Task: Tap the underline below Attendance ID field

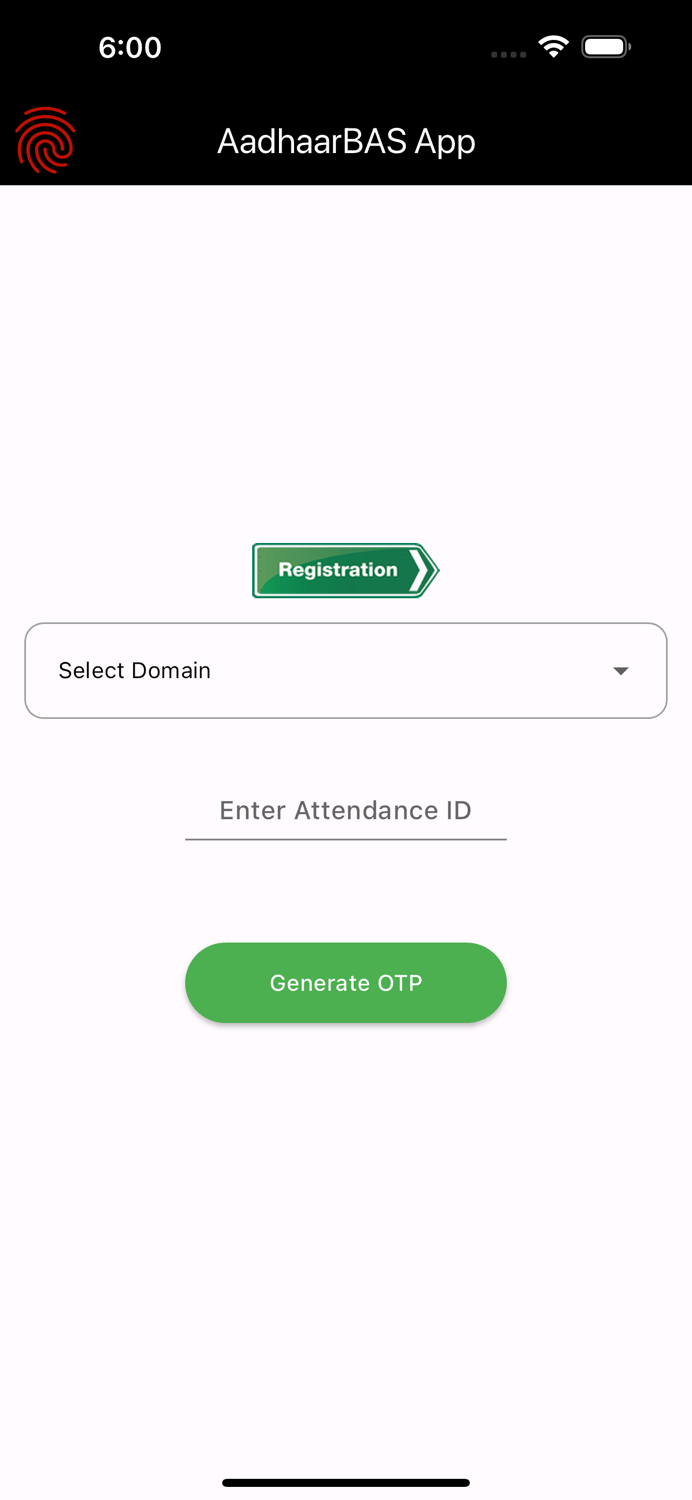Action: coord(346,840)
